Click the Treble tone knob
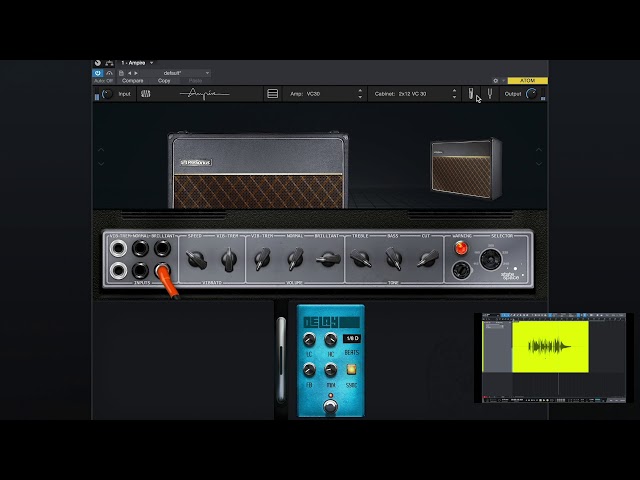The width and height of the screenshot is (640, 480). (360, 259)
